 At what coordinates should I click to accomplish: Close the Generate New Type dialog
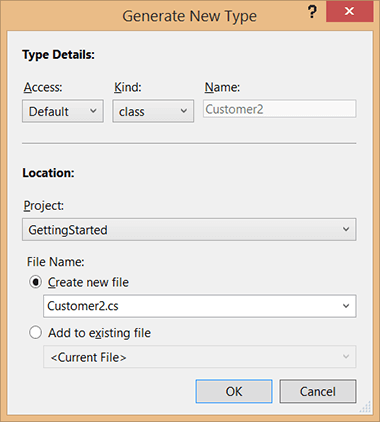coord(349,11)
